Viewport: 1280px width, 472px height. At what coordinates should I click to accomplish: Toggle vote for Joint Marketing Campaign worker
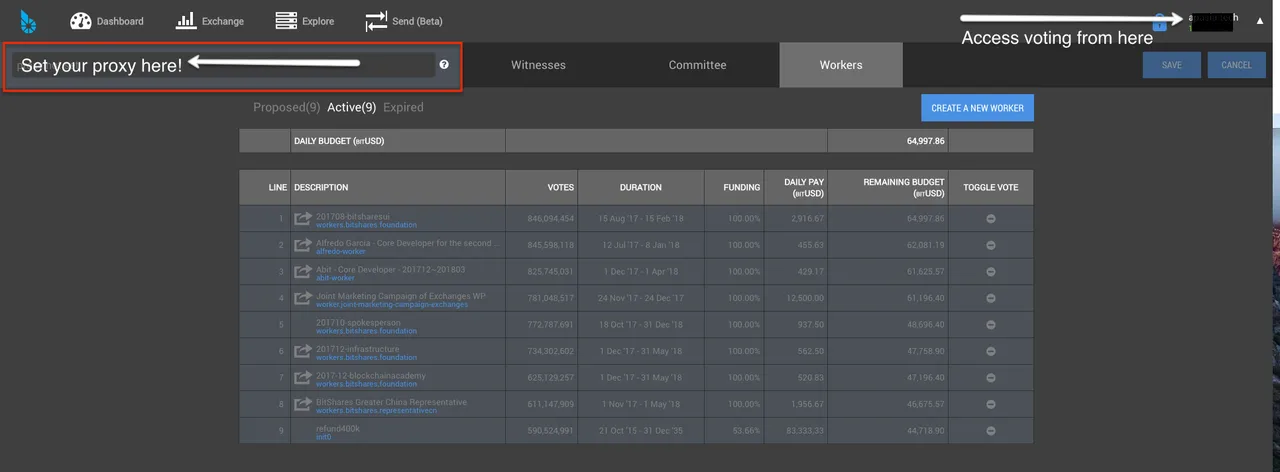tap(991, 298)
